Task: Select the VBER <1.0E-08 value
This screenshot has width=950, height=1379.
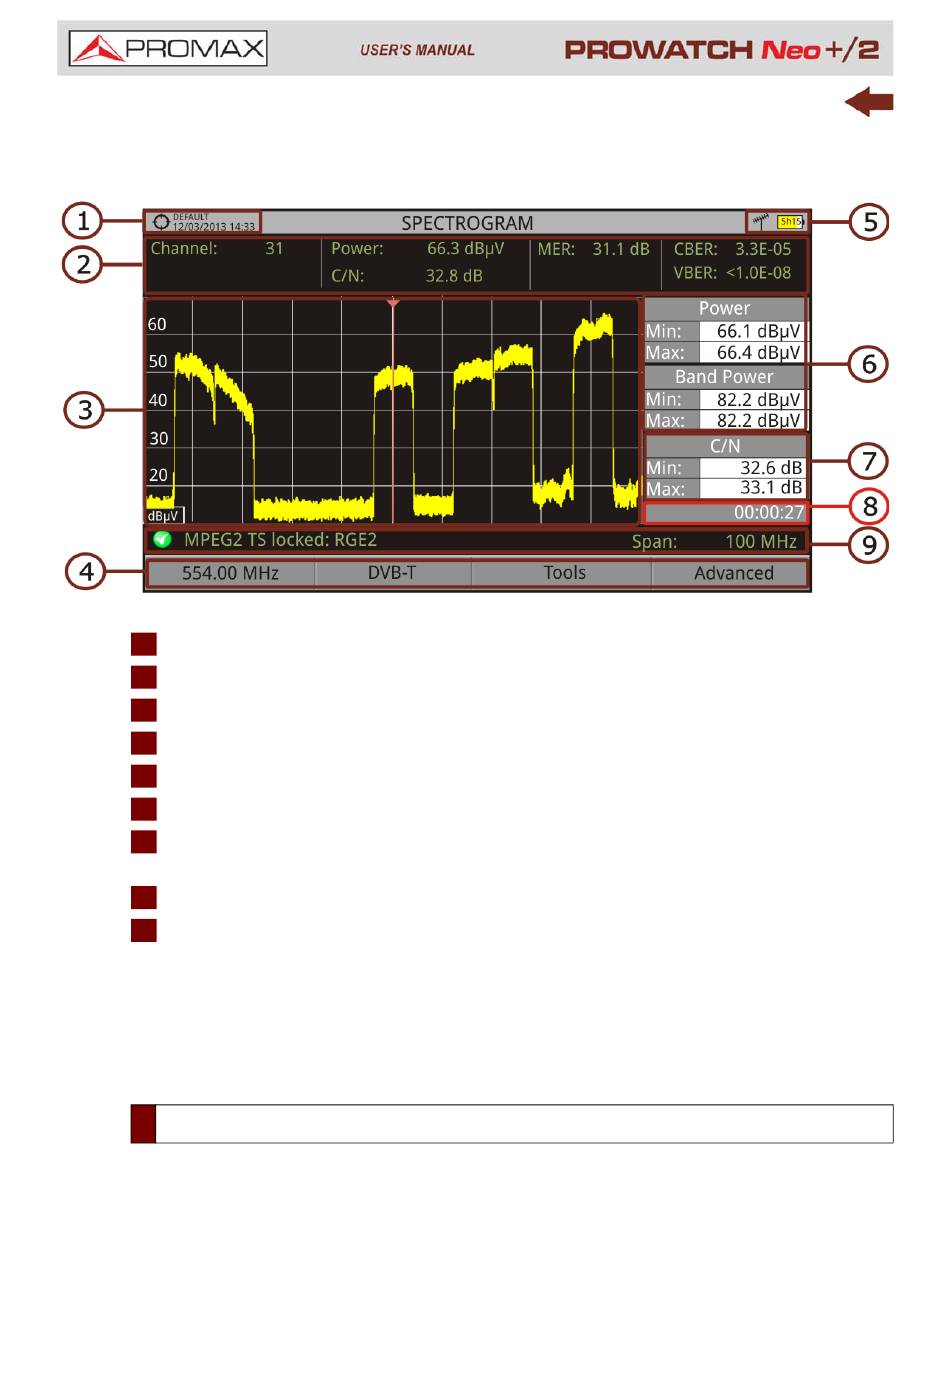Action: (758, 272)
